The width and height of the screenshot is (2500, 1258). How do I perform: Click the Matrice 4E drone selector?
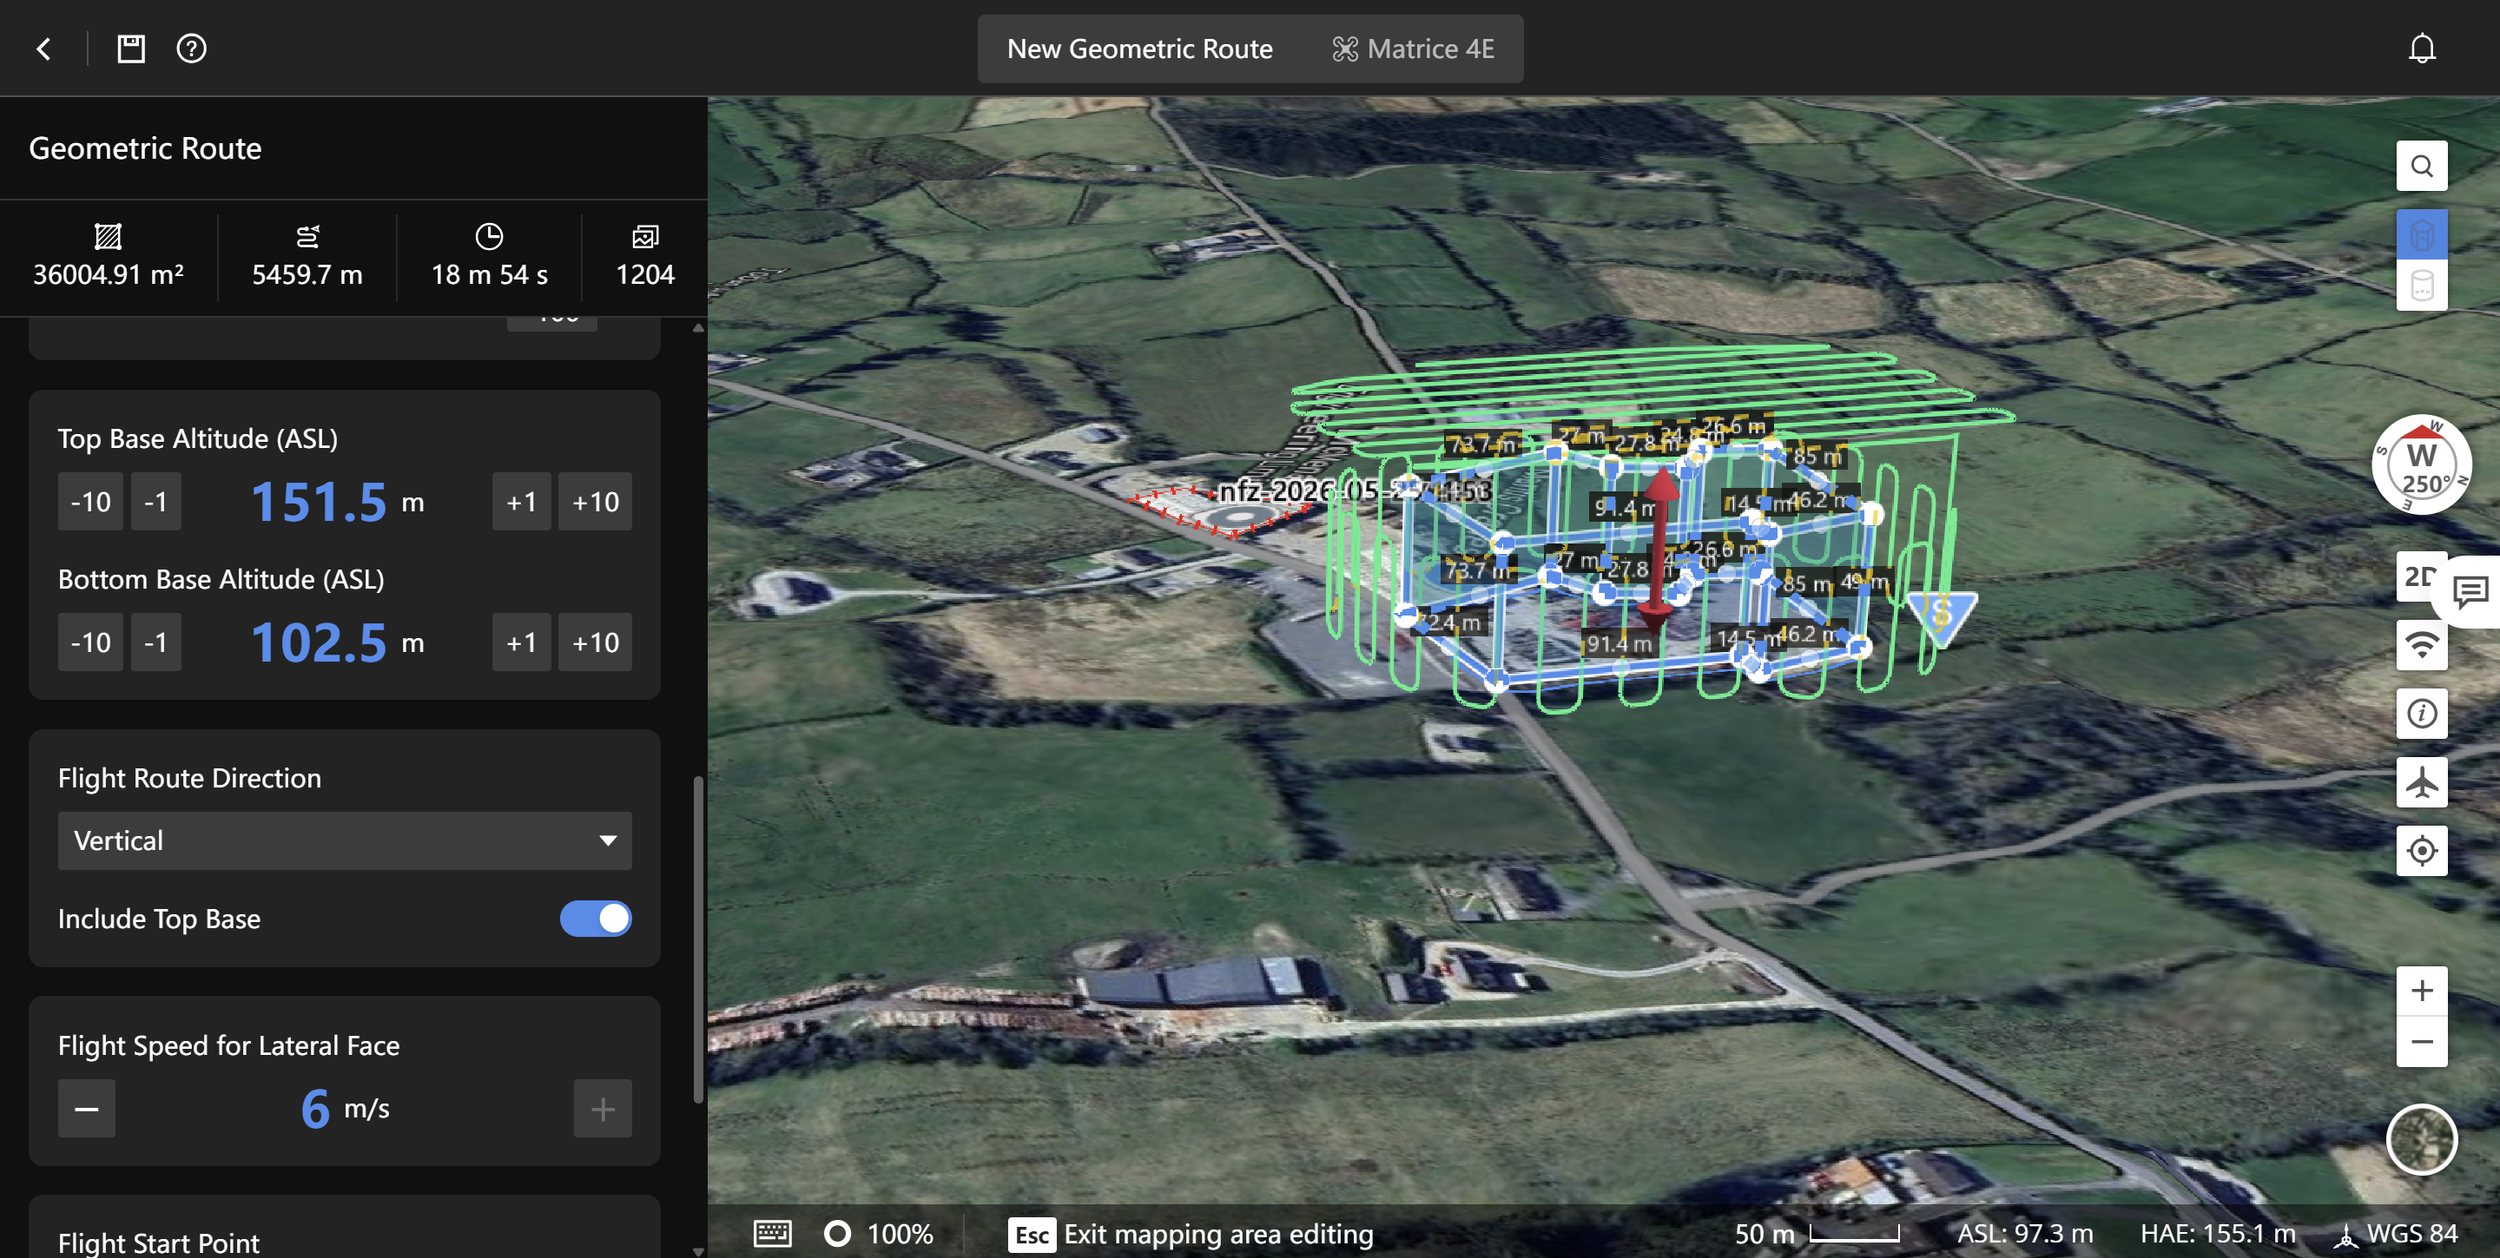[x=1413, y=49]
